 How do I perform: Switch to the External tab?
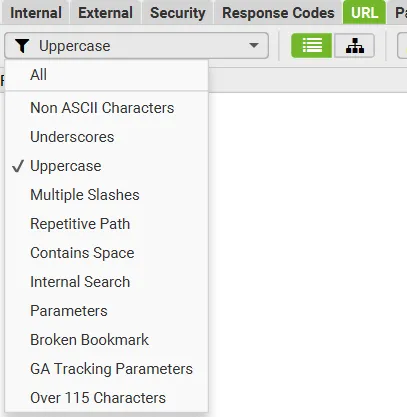(x=105, y=13)
